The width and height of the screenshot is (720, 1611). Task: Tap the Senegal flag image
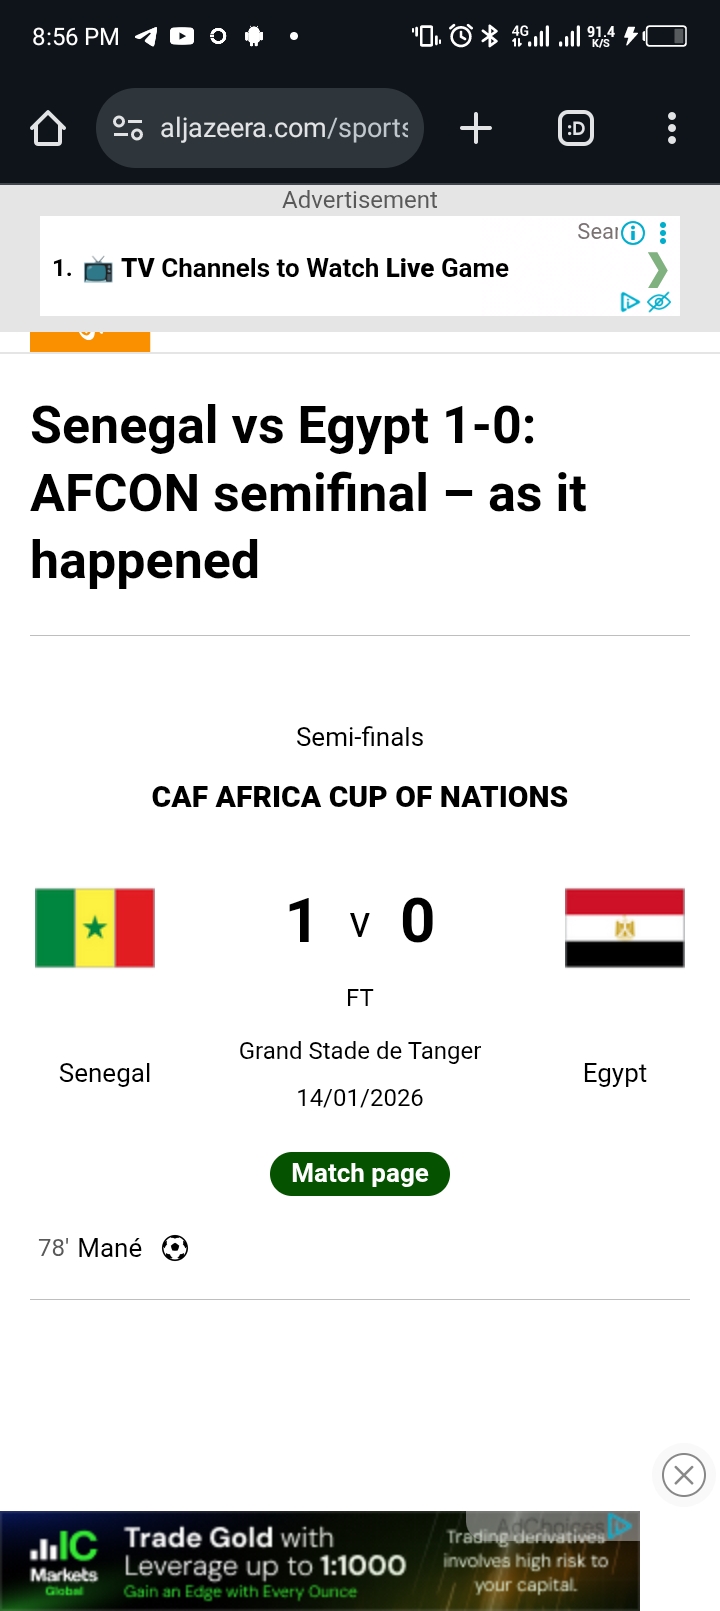point(95,928)
